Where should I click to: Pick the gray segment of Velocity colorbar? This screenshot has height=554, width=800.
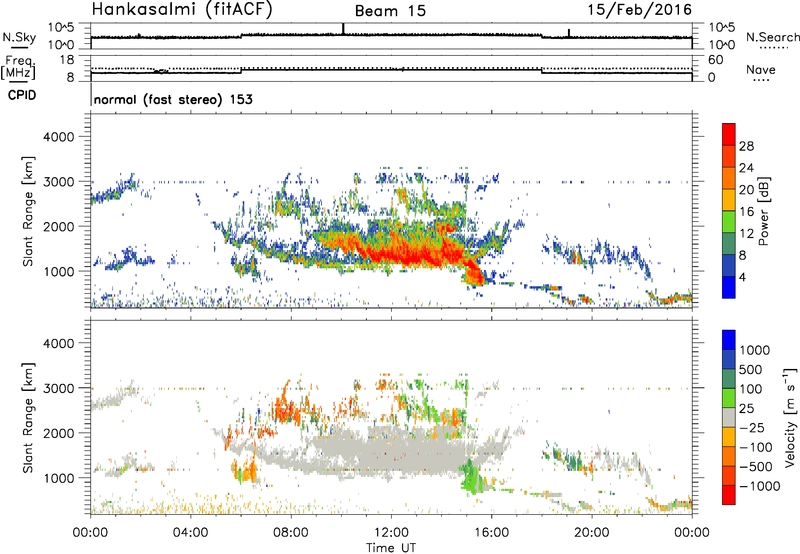729,418
